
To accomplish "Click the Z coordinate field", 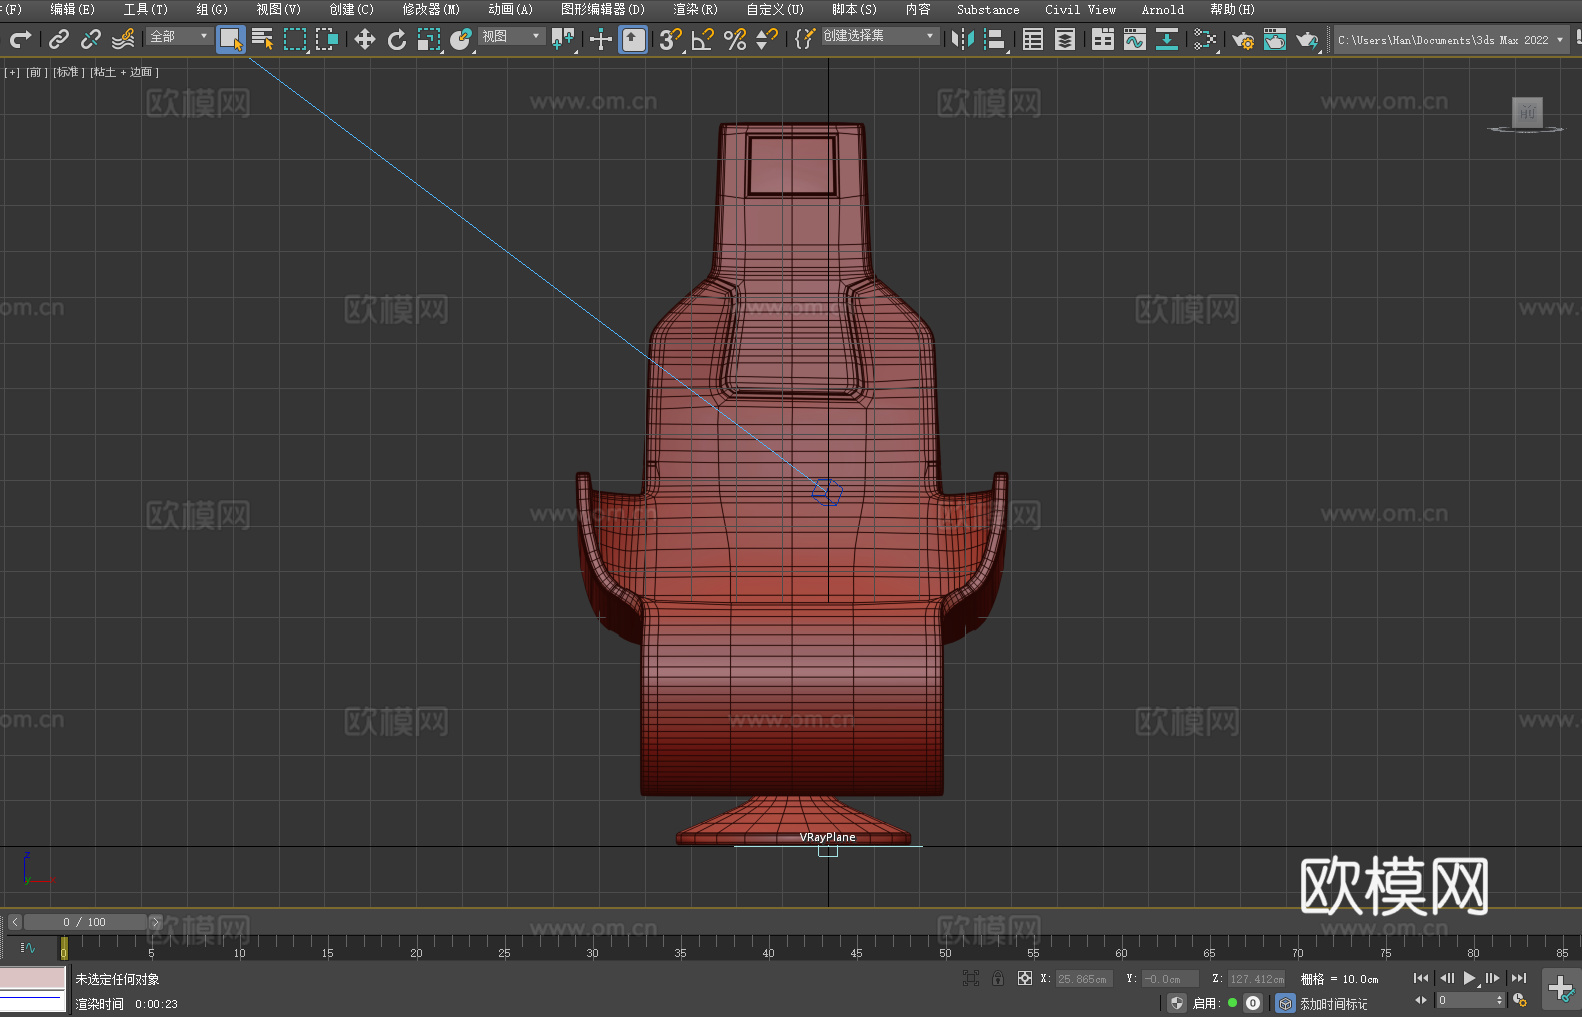I will 1256,979.
